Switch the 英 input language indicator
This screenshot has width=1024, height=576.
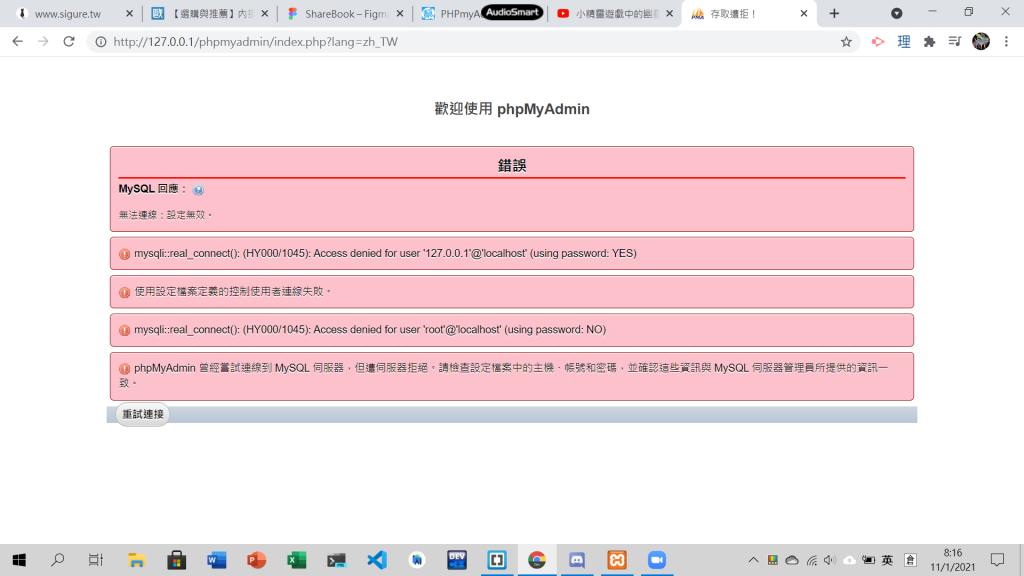point(887,560)
